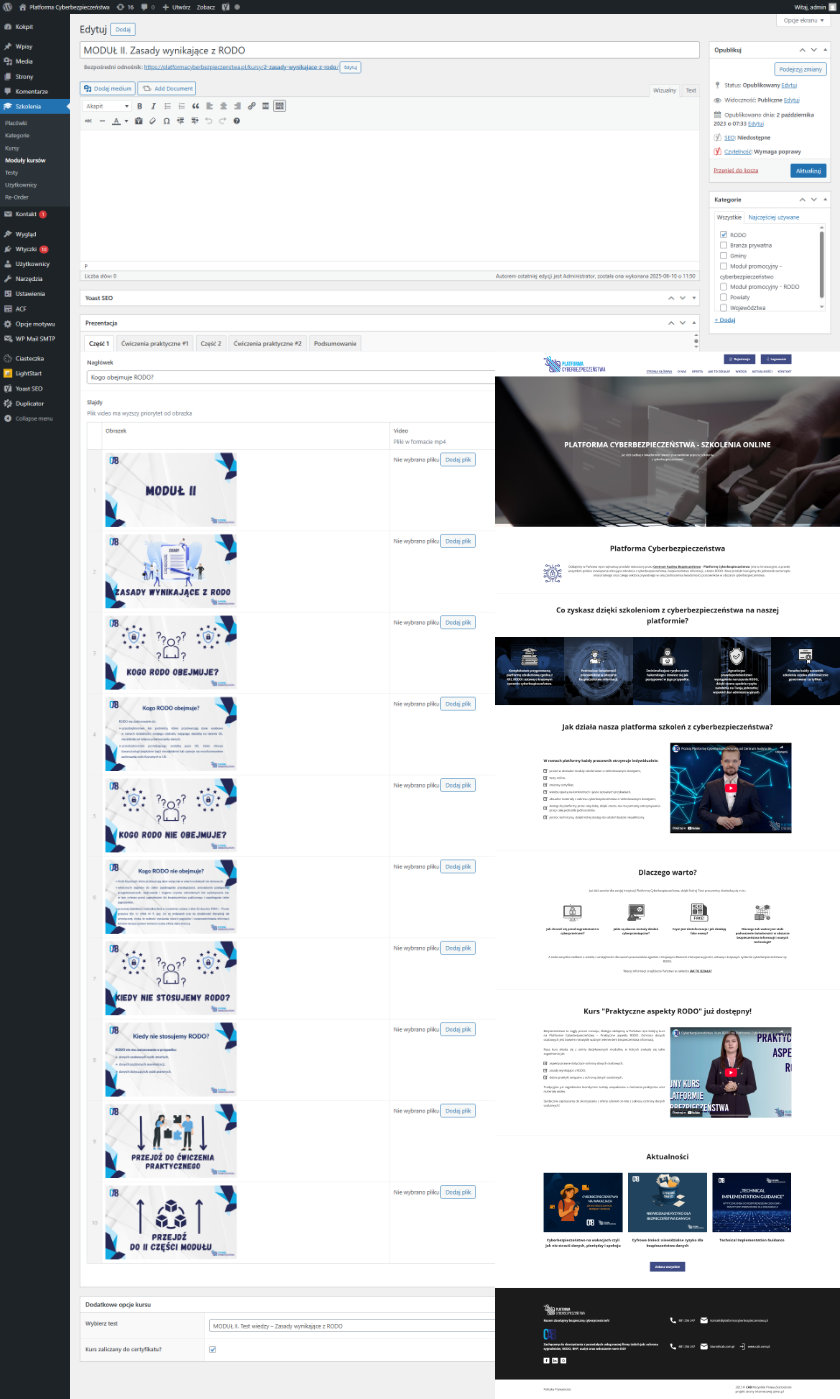Open the special character (Omega) picker
This screenshot has width=840, height=1399.
[166, 121]
